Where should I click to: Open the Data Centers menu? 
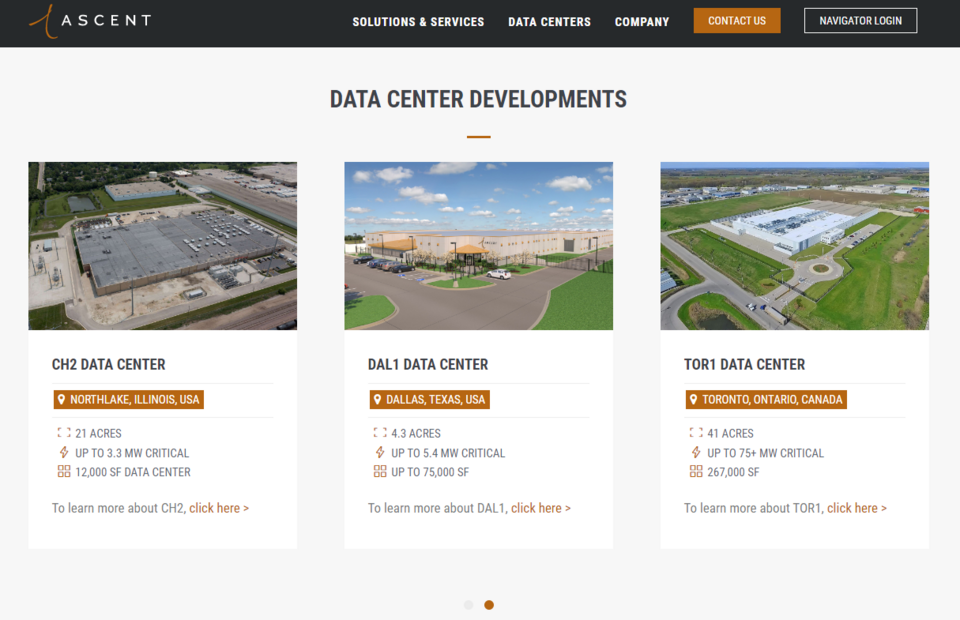[x=549, y=22]
